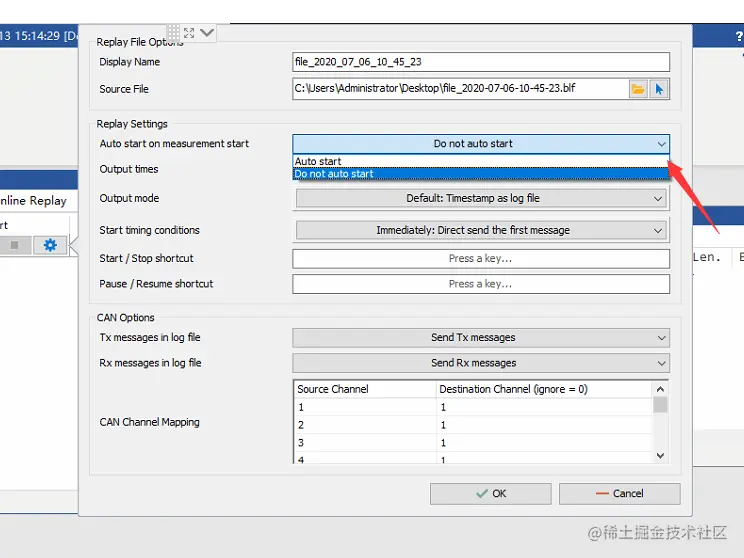Select Source Channel cell '1'
Image resolution: width=744 pixels, height=558 pixels.
[365, 407]
